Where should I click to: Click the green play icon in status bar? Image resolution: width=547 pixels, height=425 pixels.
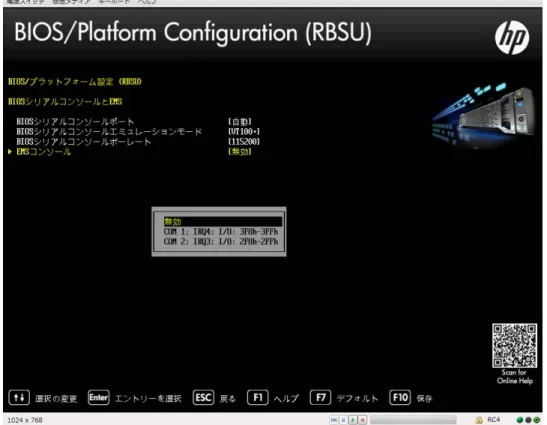tap(353, 420)
